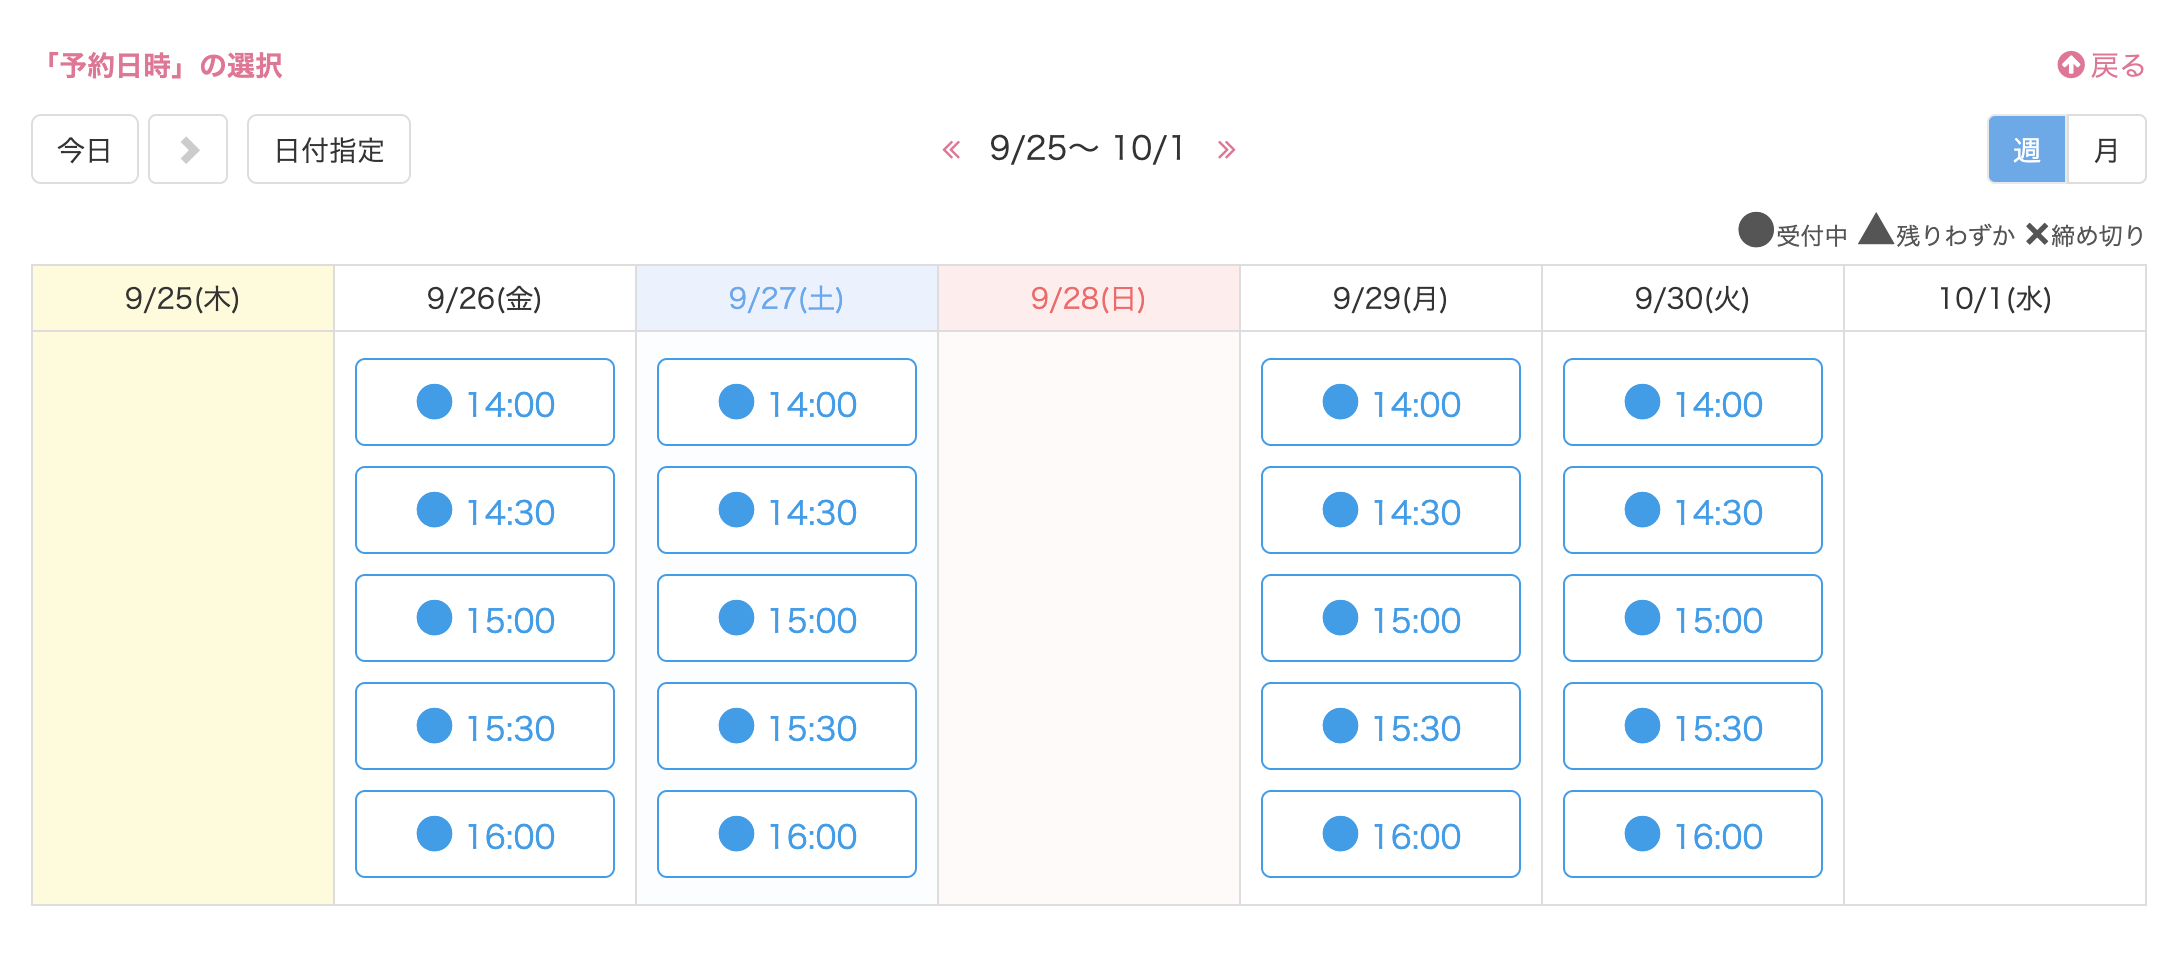Reserve the 9/29 15:30 time slot
This screenshot has width=2180, height=960.
[x=1391, y=726]
